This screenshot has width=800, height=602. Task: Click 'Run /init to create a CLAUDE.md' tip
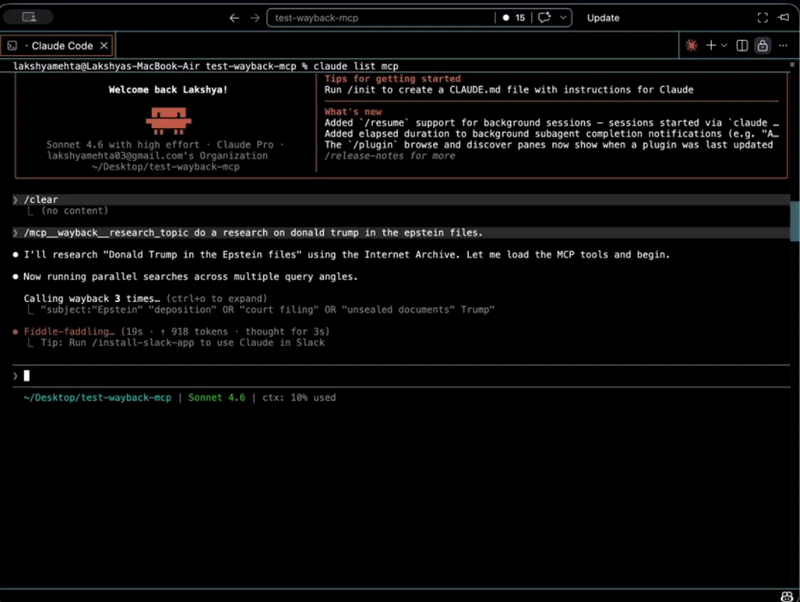(509, 90)
